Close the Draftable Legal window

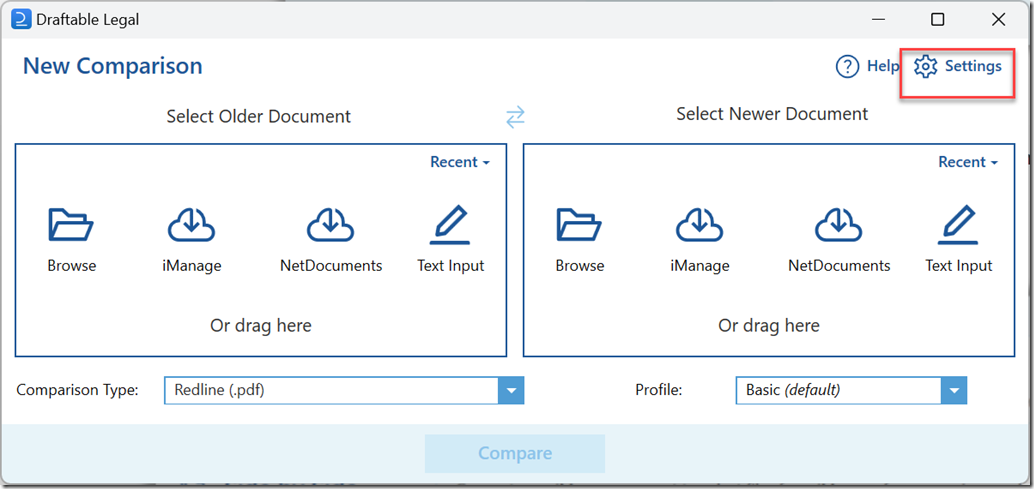tap(998, 20)
